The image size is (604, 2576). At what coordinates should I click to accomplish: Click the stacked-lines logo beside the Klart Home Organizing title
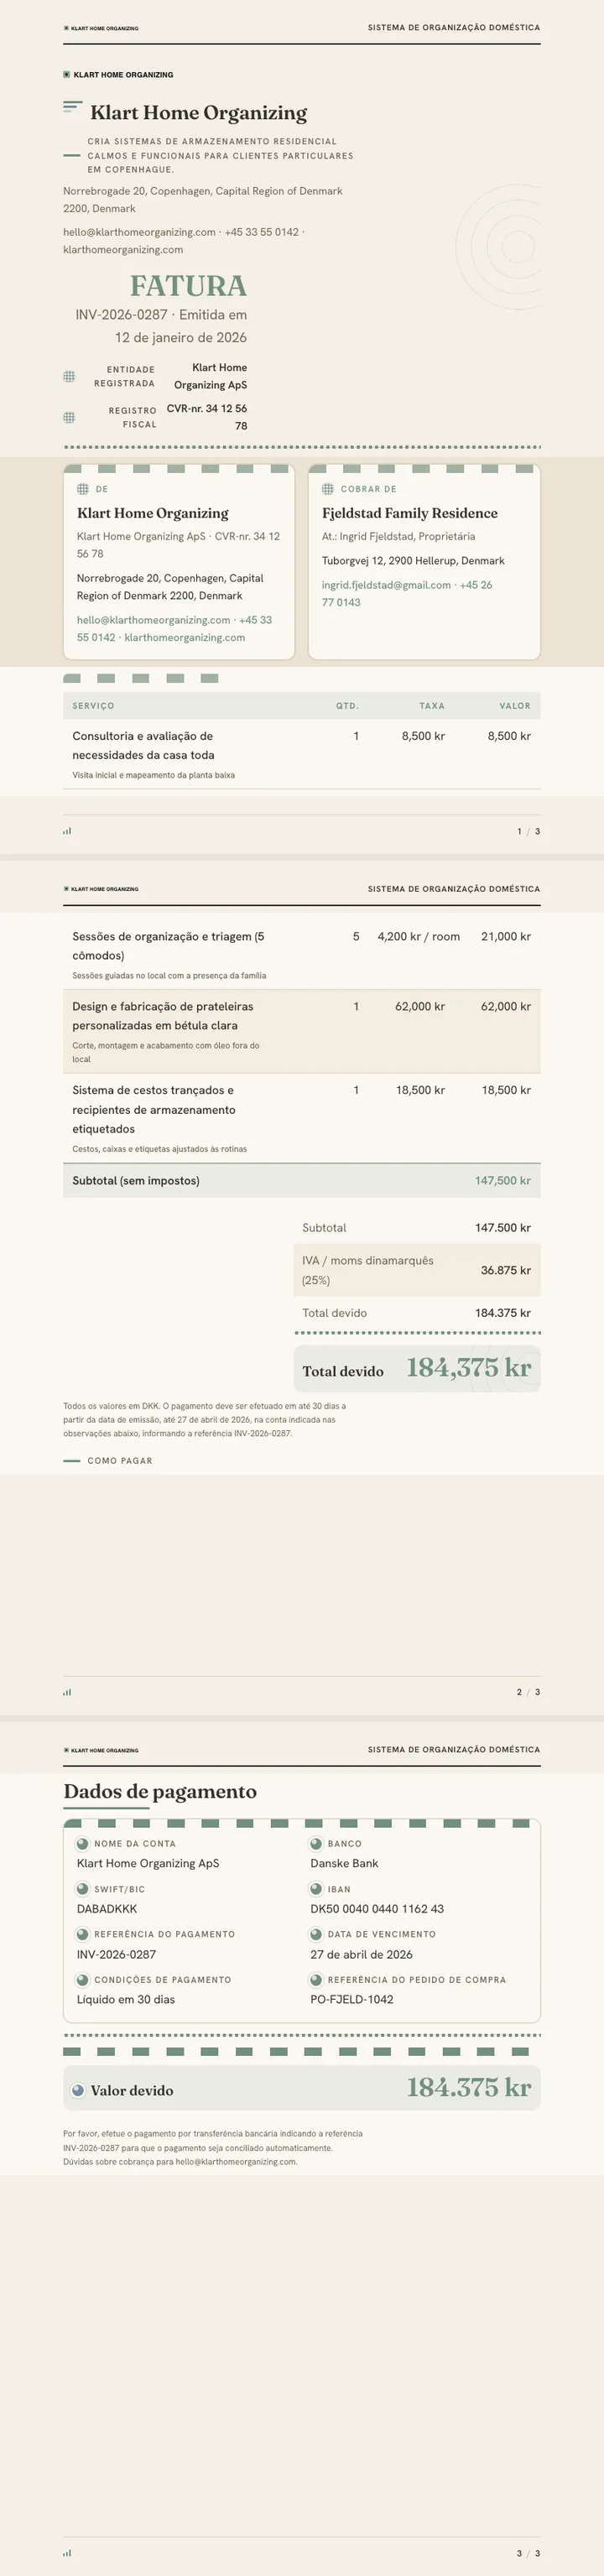72,107
